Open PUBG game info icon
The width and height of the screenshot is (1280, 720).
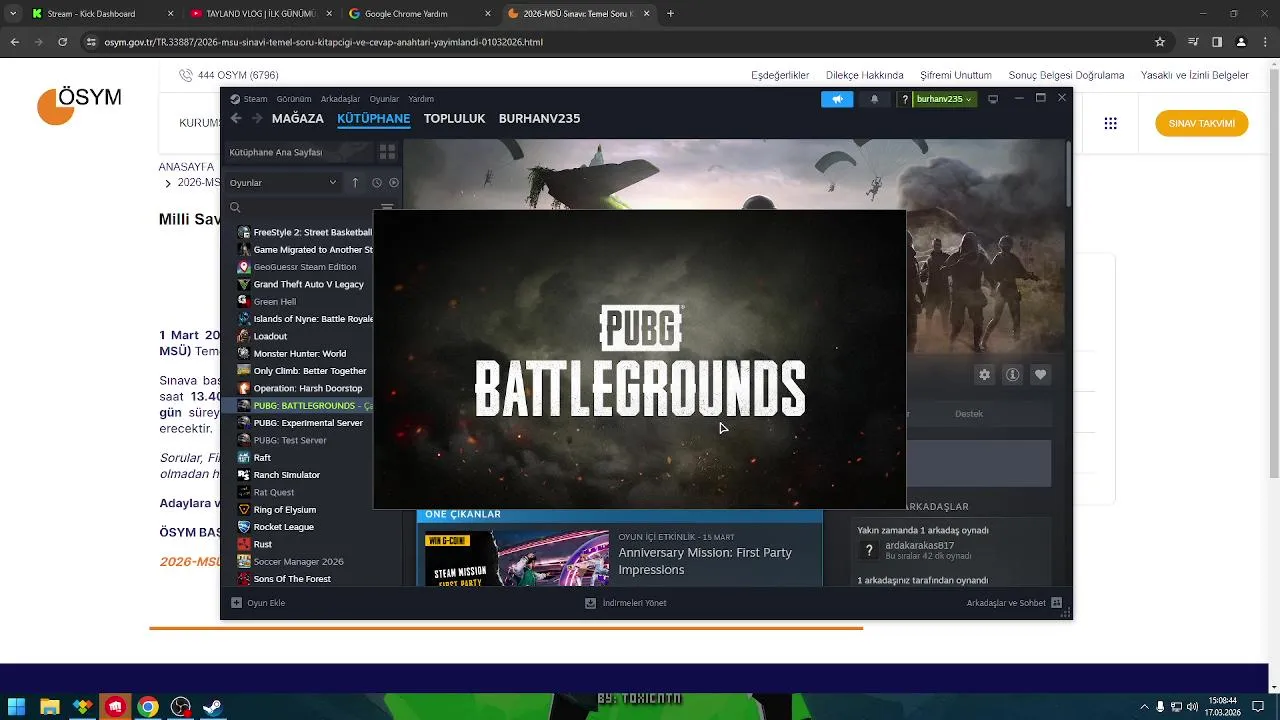click(x=1012, y=374)
